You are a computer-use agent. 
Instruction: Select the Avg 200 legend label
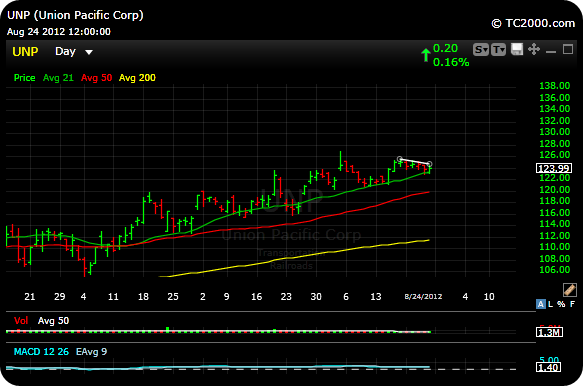[137, 78]
